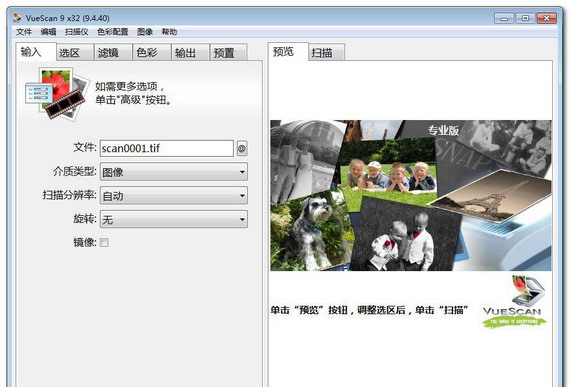Viewport: 570px width, 387px height.
Task: Open the 扫描分辨率 dropdown showing 自动
Action: [x=174, y=196]
